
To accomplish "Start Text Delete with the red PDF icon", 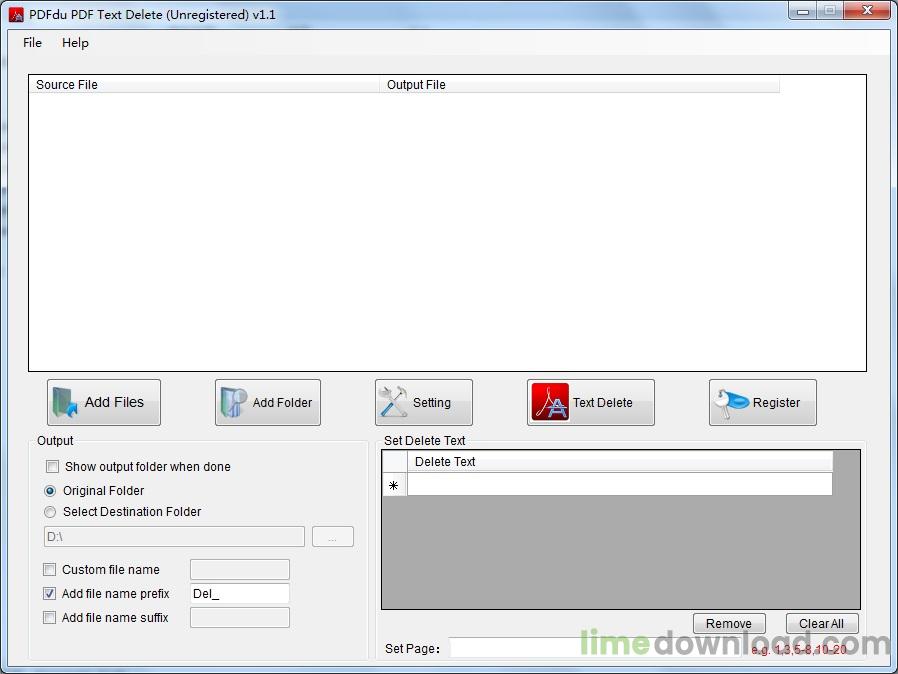I will [590, 403].
